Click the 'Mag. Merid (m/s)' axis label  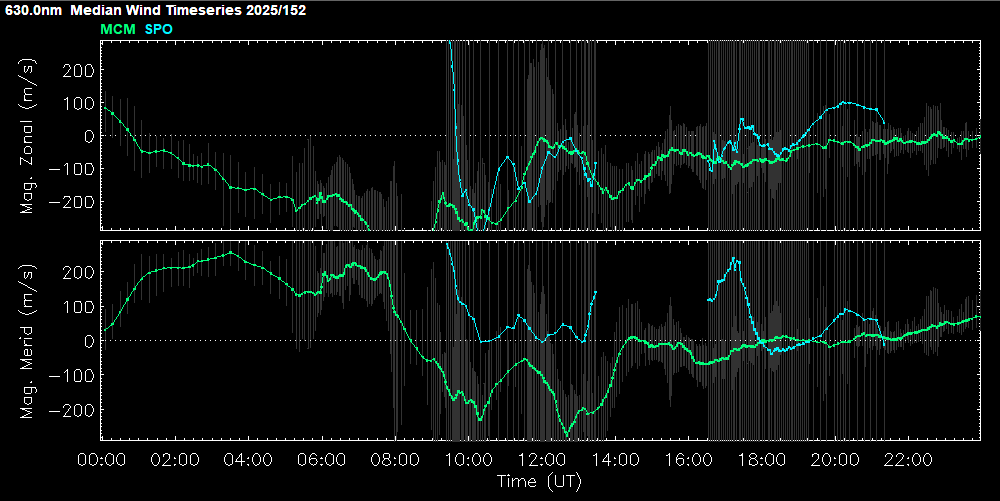point(27,340)
